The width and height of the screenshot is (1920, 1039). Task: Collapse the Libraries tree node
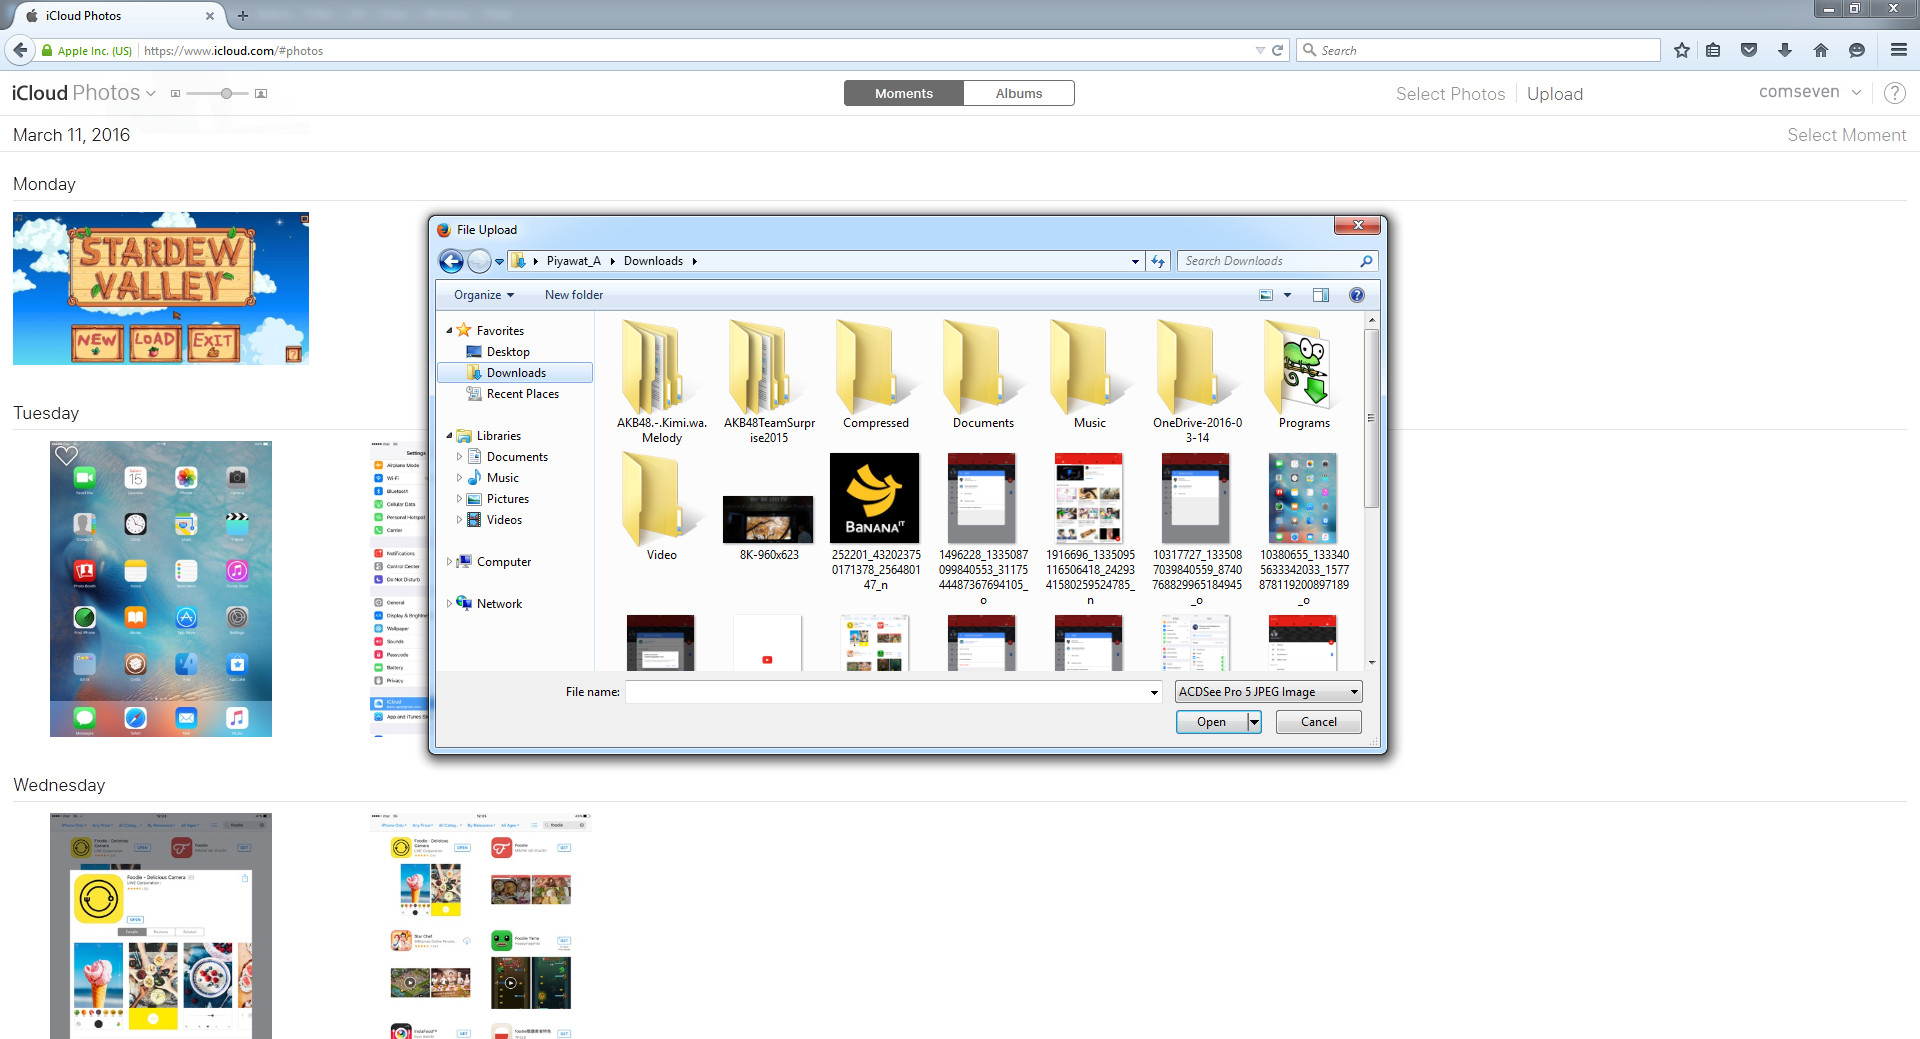tap(449, 436)
